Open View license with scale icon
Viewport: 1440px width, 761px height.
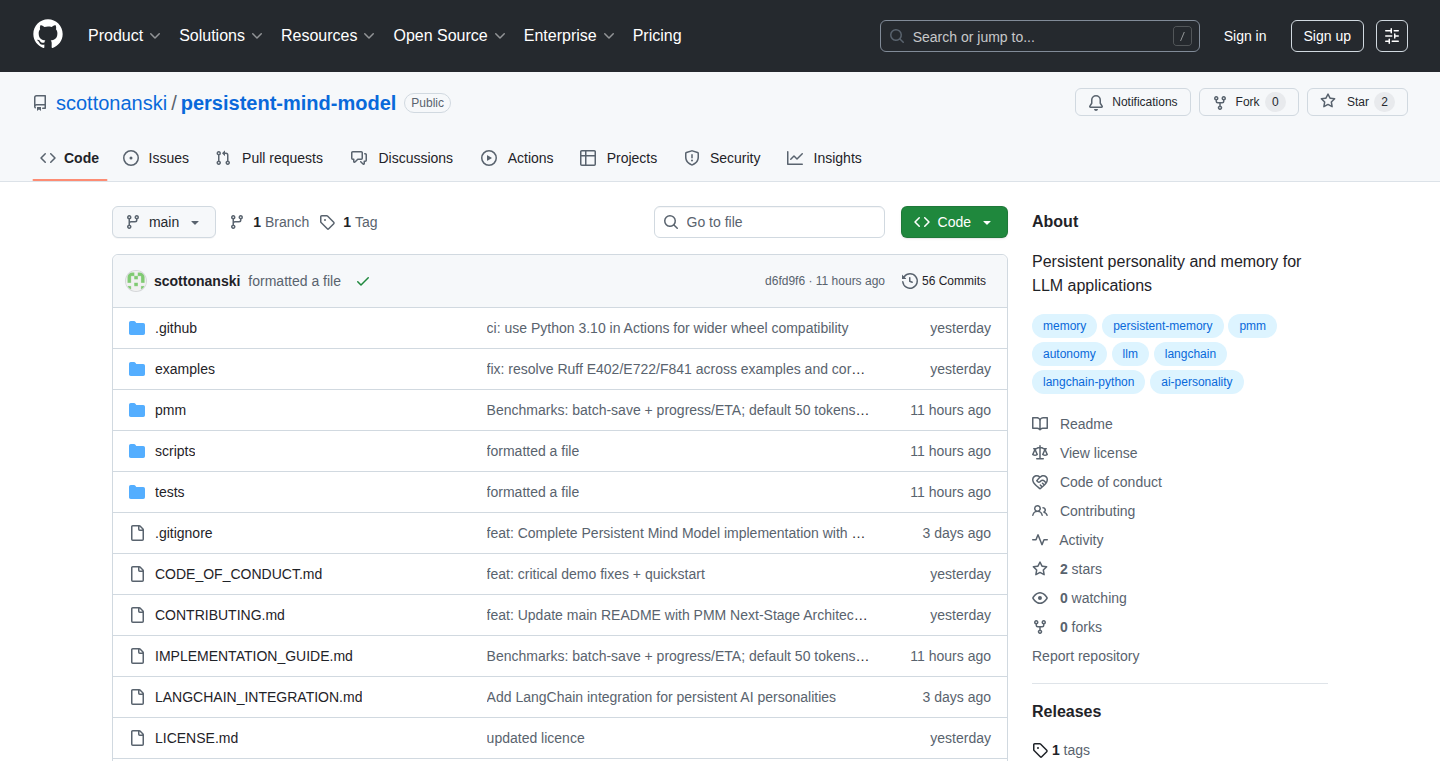point(1084,453)
